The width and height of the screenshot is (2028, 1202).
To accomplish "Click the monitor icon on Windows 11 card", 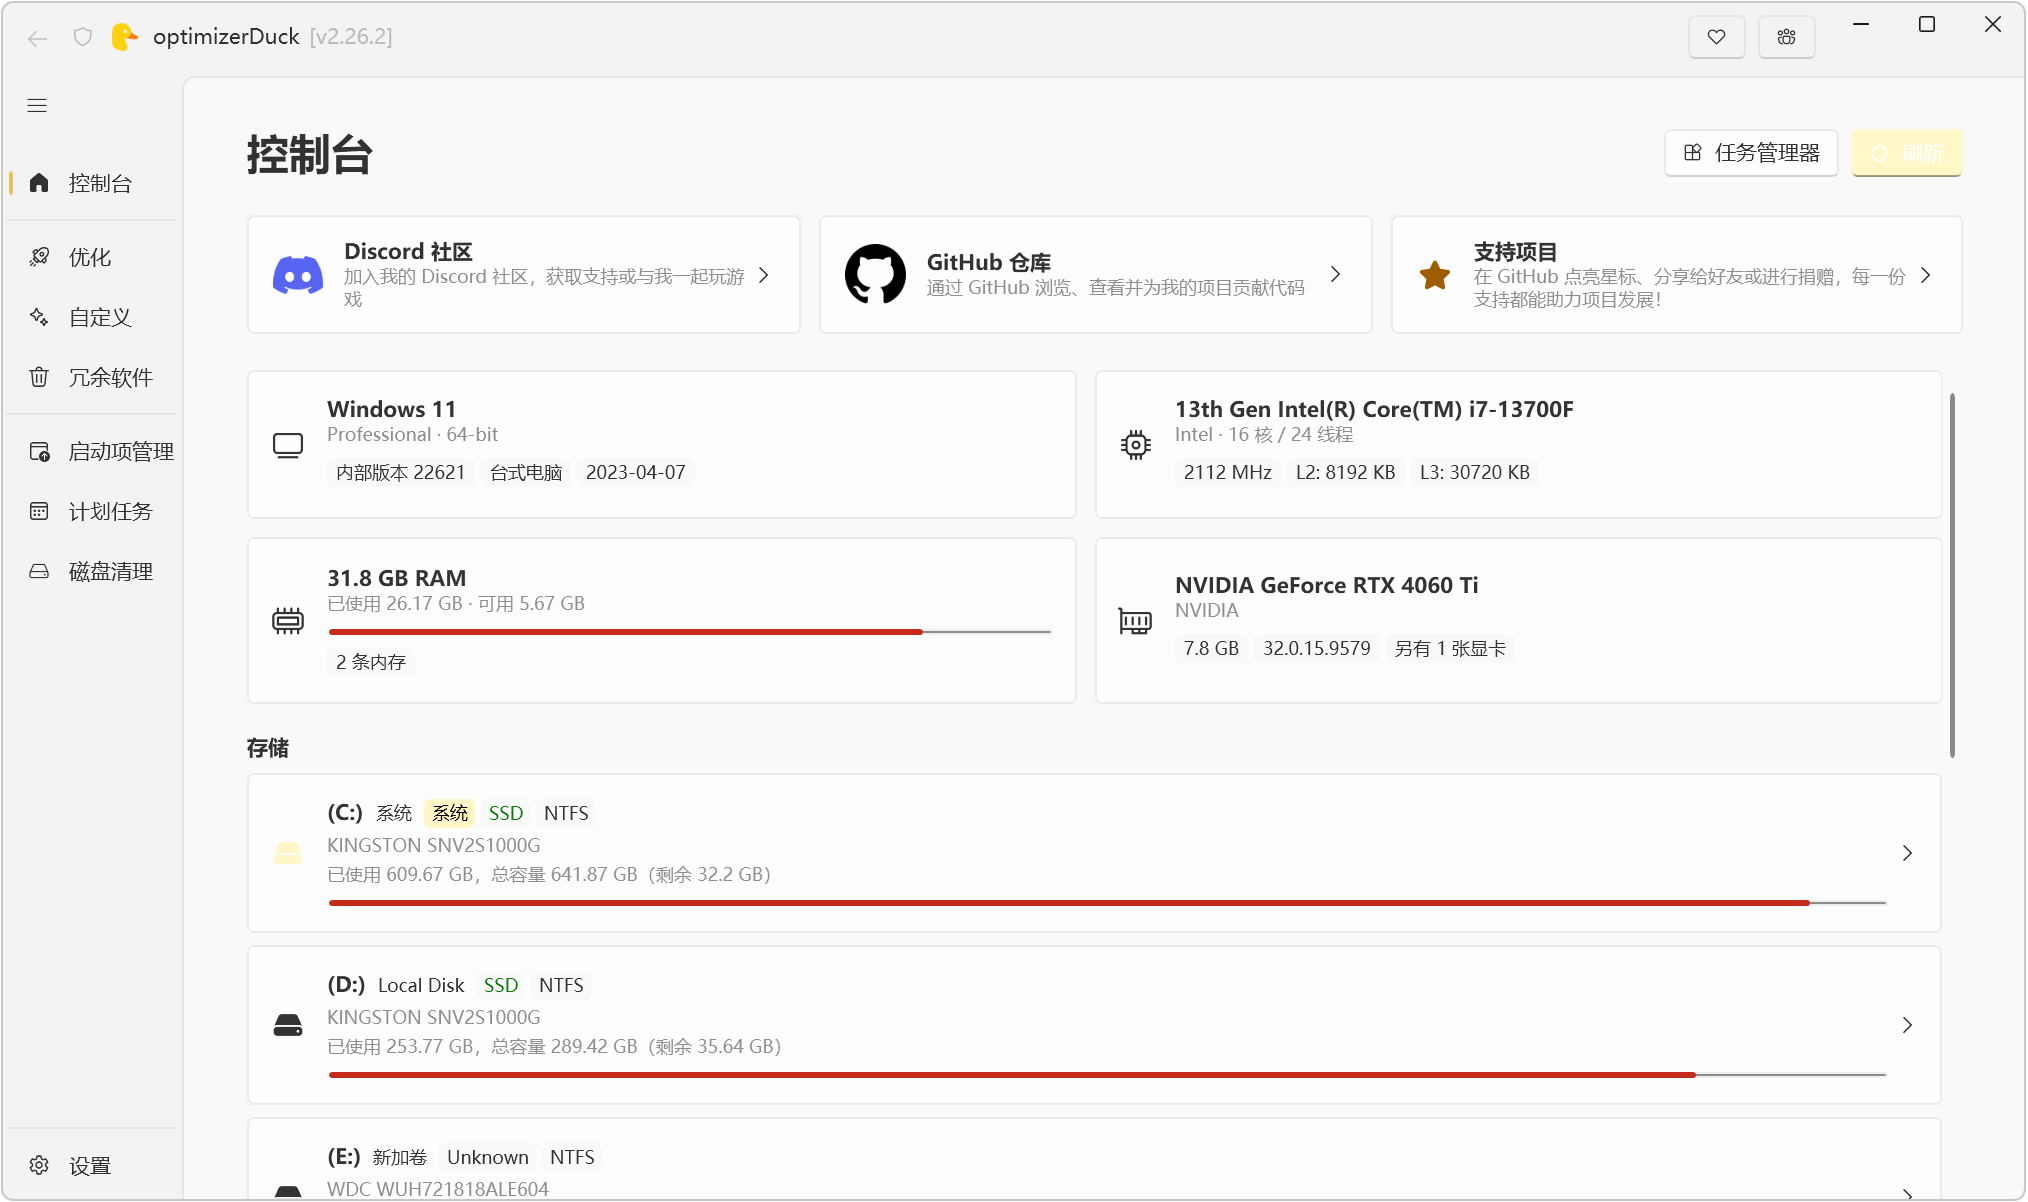I will (288, 446).
